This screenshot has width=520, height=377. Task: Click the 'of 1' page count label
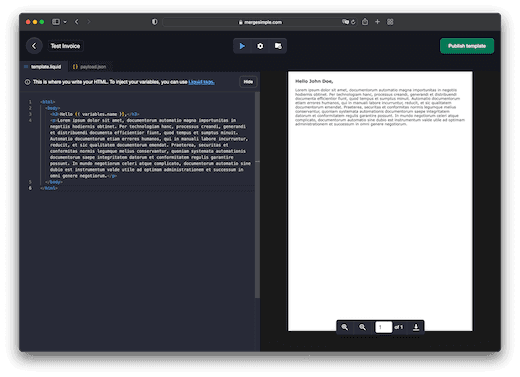tap(399, 327)
